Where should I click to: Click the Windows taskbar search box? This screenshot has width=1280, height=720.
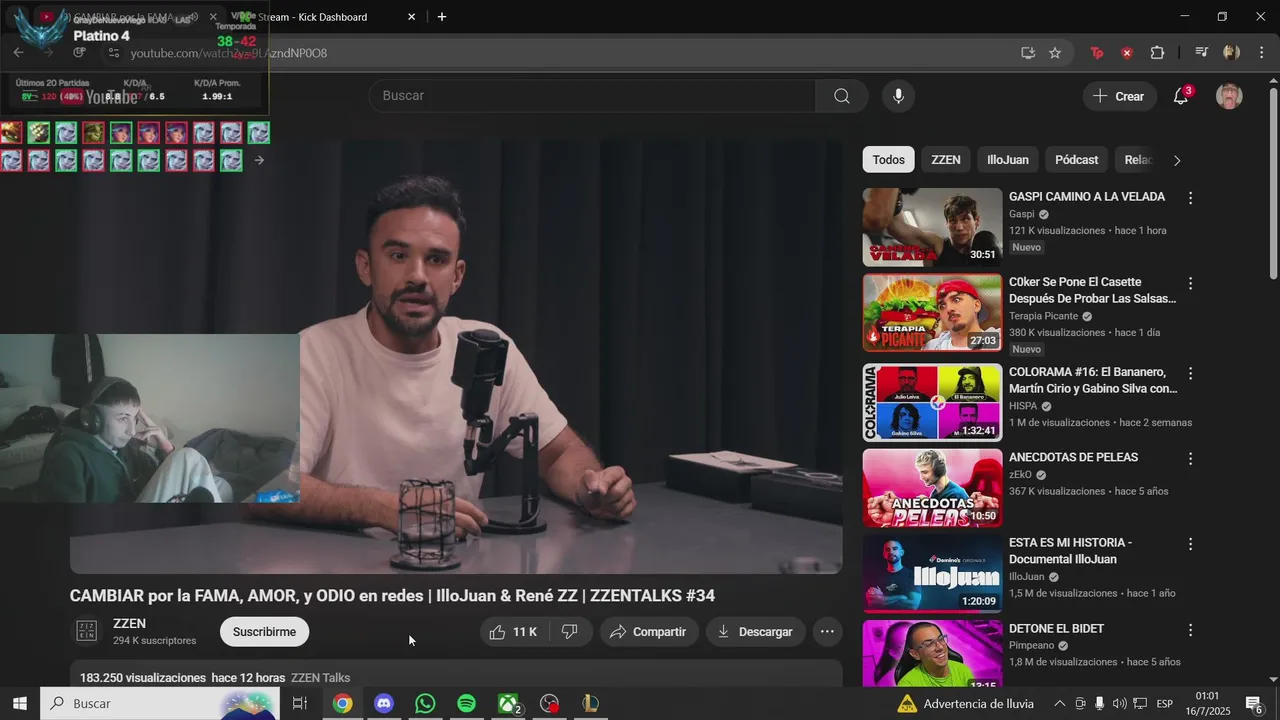pos(160,704)
